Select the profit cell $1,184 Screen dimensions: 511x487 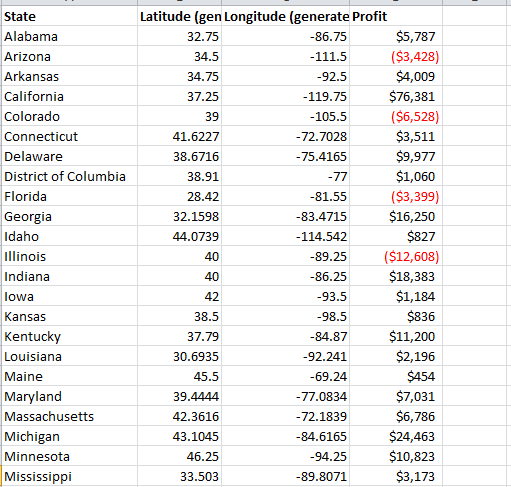click(x=396, y=296)
